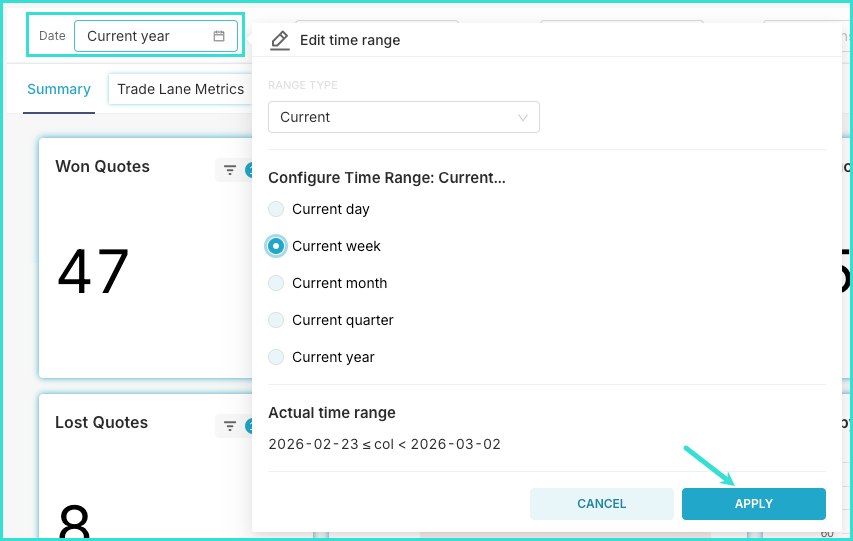This screenshot has height=541, width=853.
Task: Open the Won Quotes filter icon
Action: pyautogui.click(x=230, y=170)
